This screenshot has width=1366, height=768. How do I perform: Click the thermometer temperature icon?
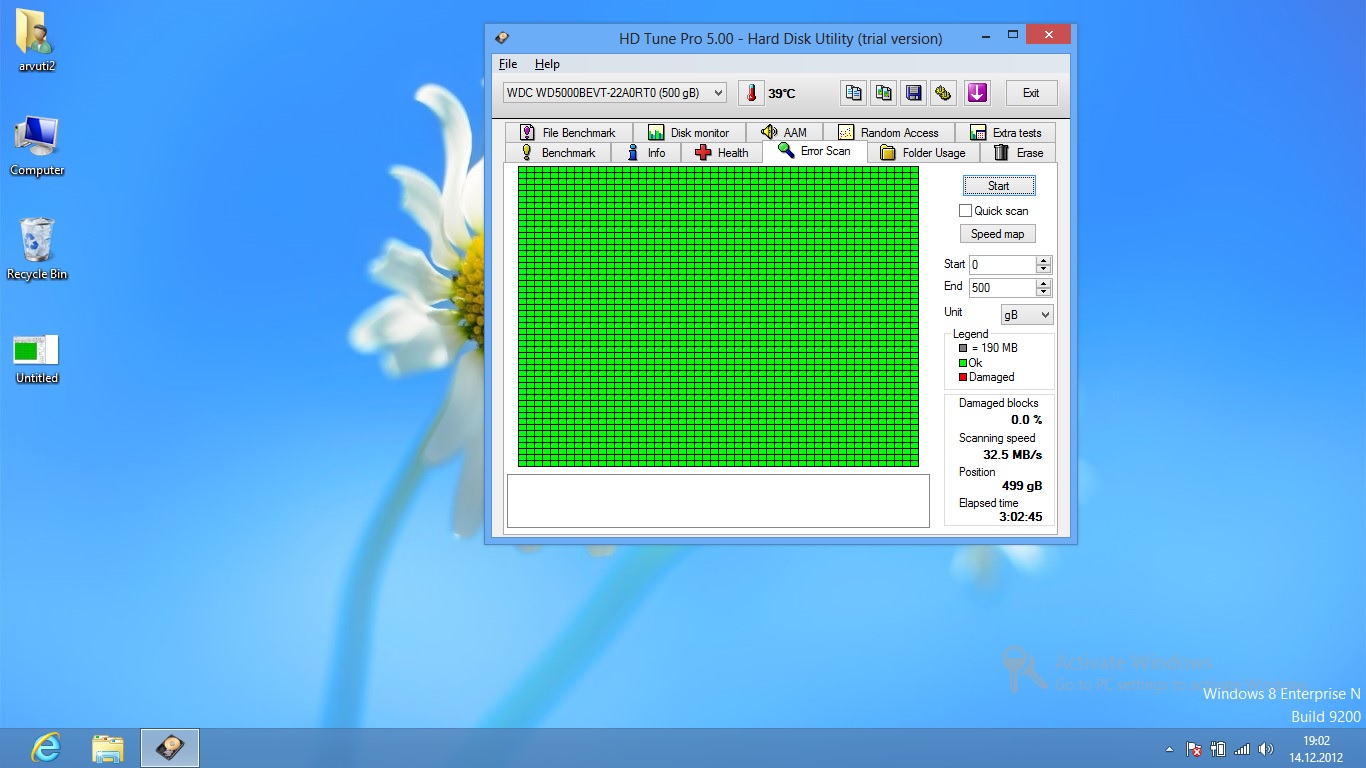pyautogui.click(x=751, y=93)
